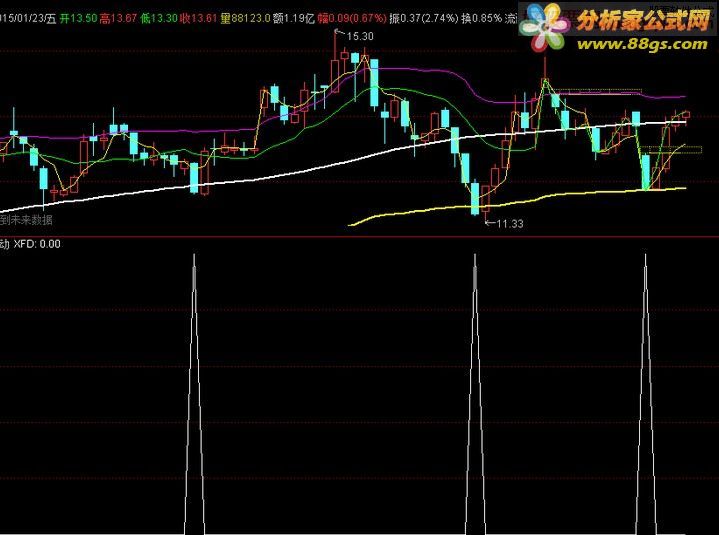Click the last XFD signal spike
The width and height of the screenshot is (719, 535).
646,394
